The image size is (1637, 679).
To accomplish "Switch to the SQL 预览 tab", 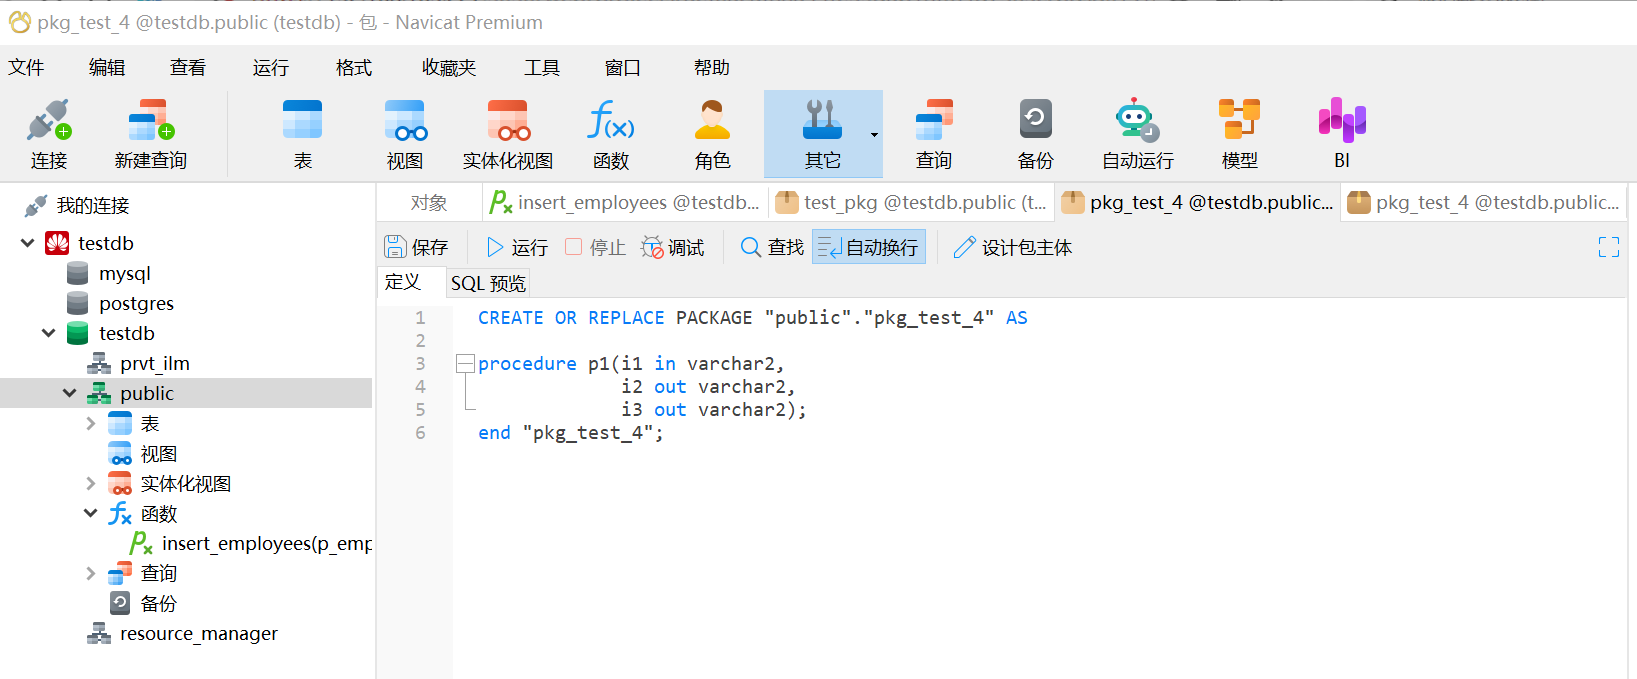I will (488, 283).
